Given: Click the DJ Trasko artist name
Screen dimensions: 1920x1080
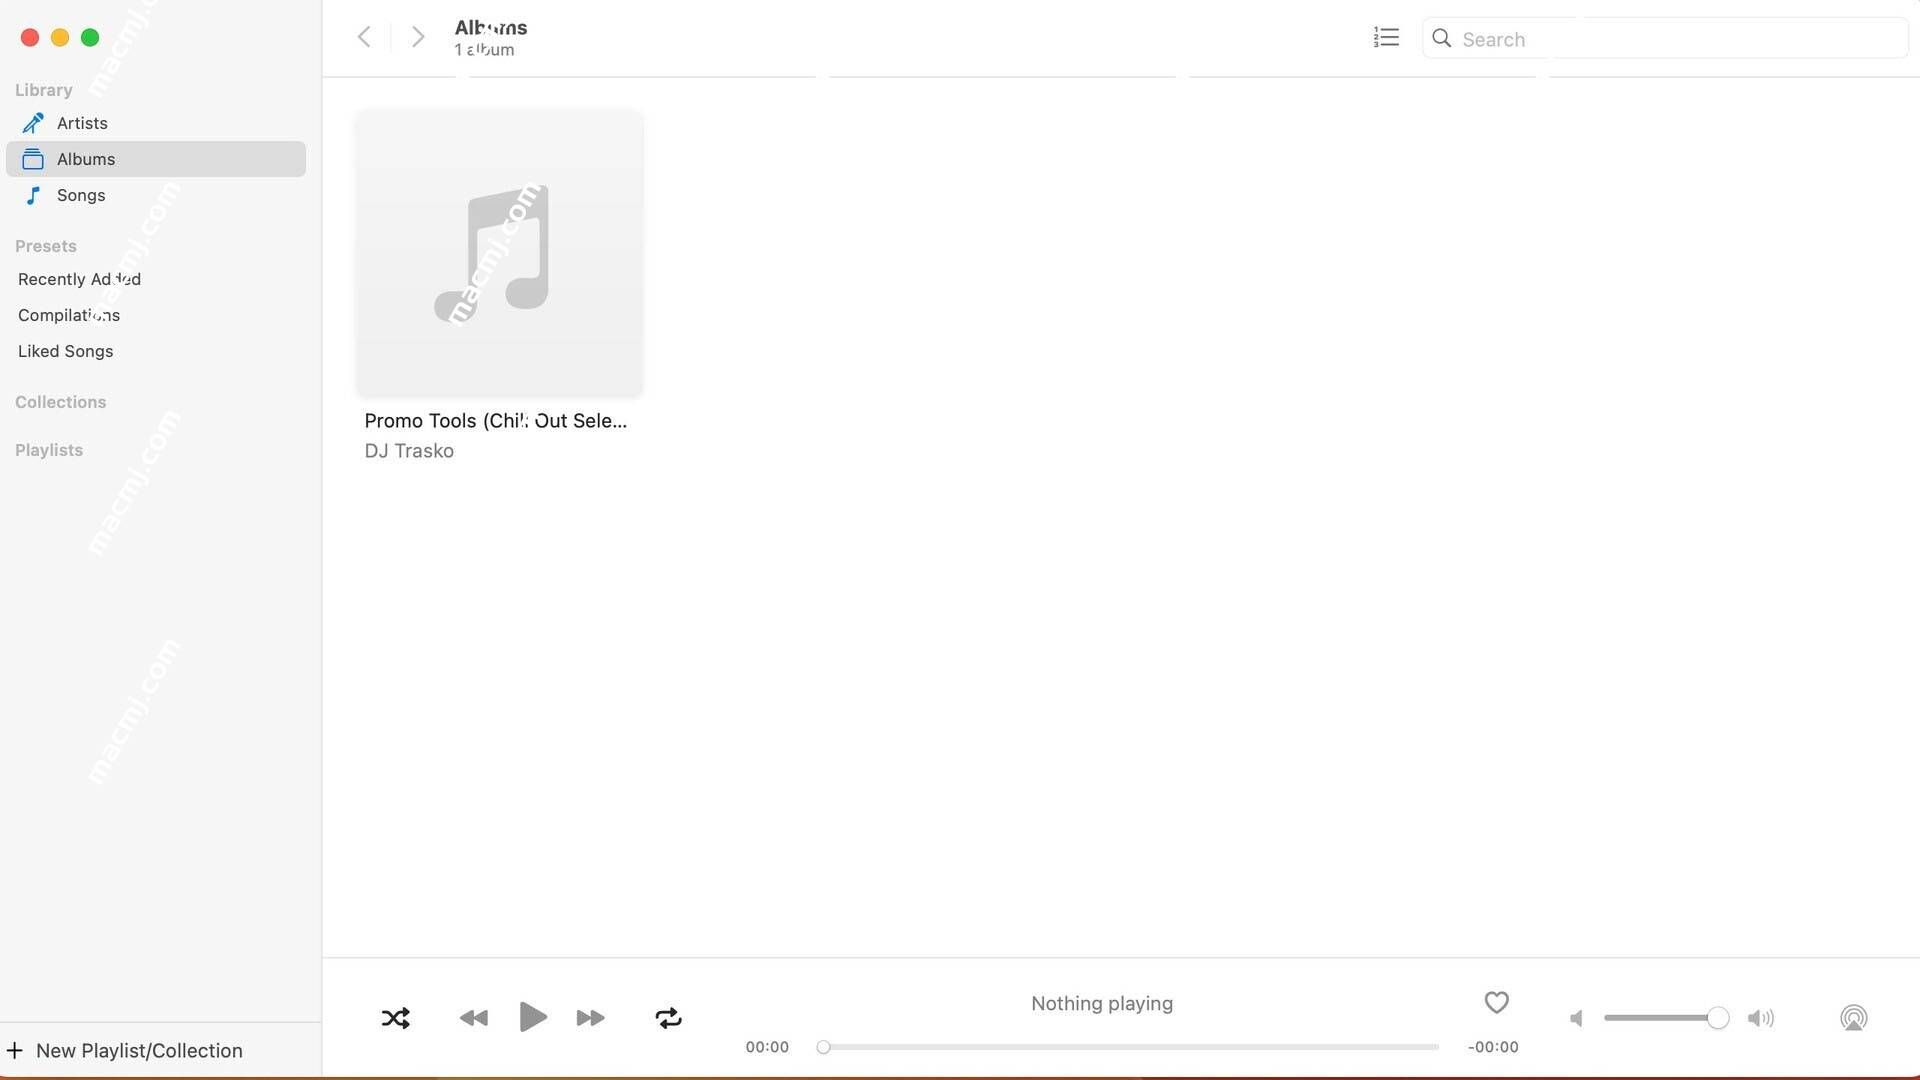Looking at the screenshot, I should 409,451.
